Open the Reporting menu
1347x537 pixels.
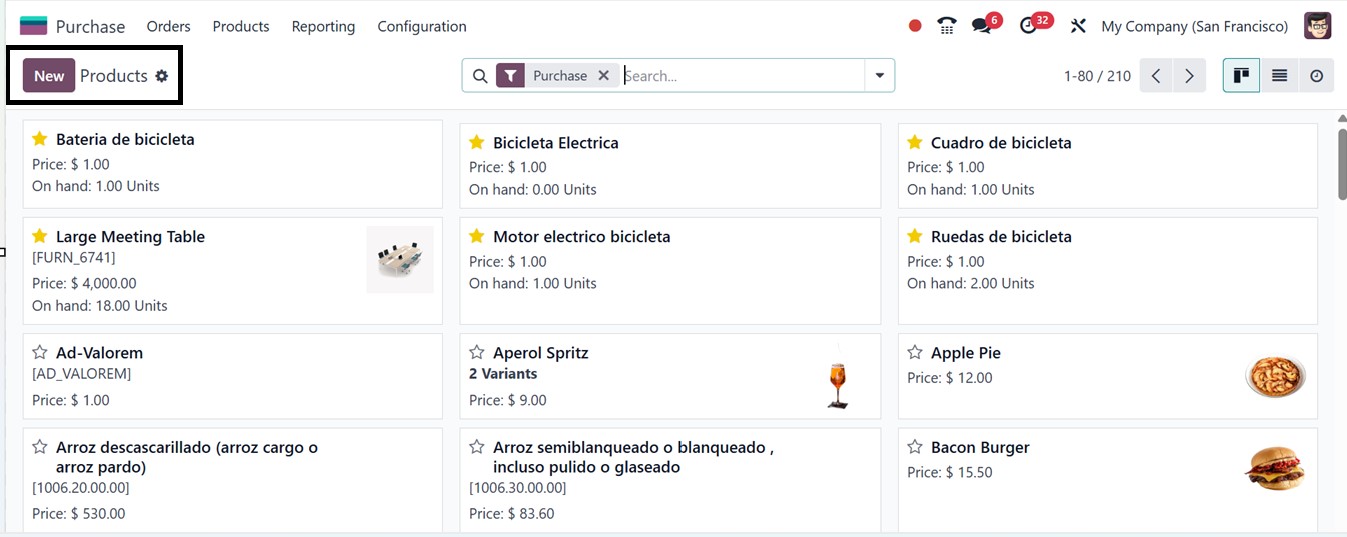click(323, 26)
